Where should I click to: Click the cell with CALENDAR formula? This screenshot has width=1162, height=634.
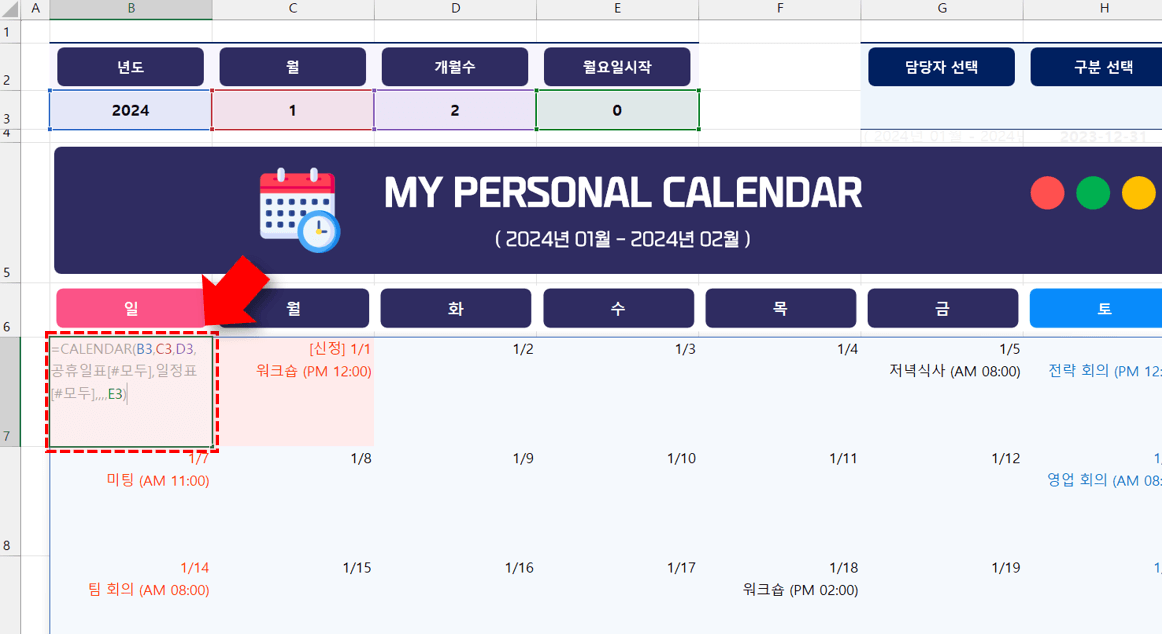coord(131,392)
